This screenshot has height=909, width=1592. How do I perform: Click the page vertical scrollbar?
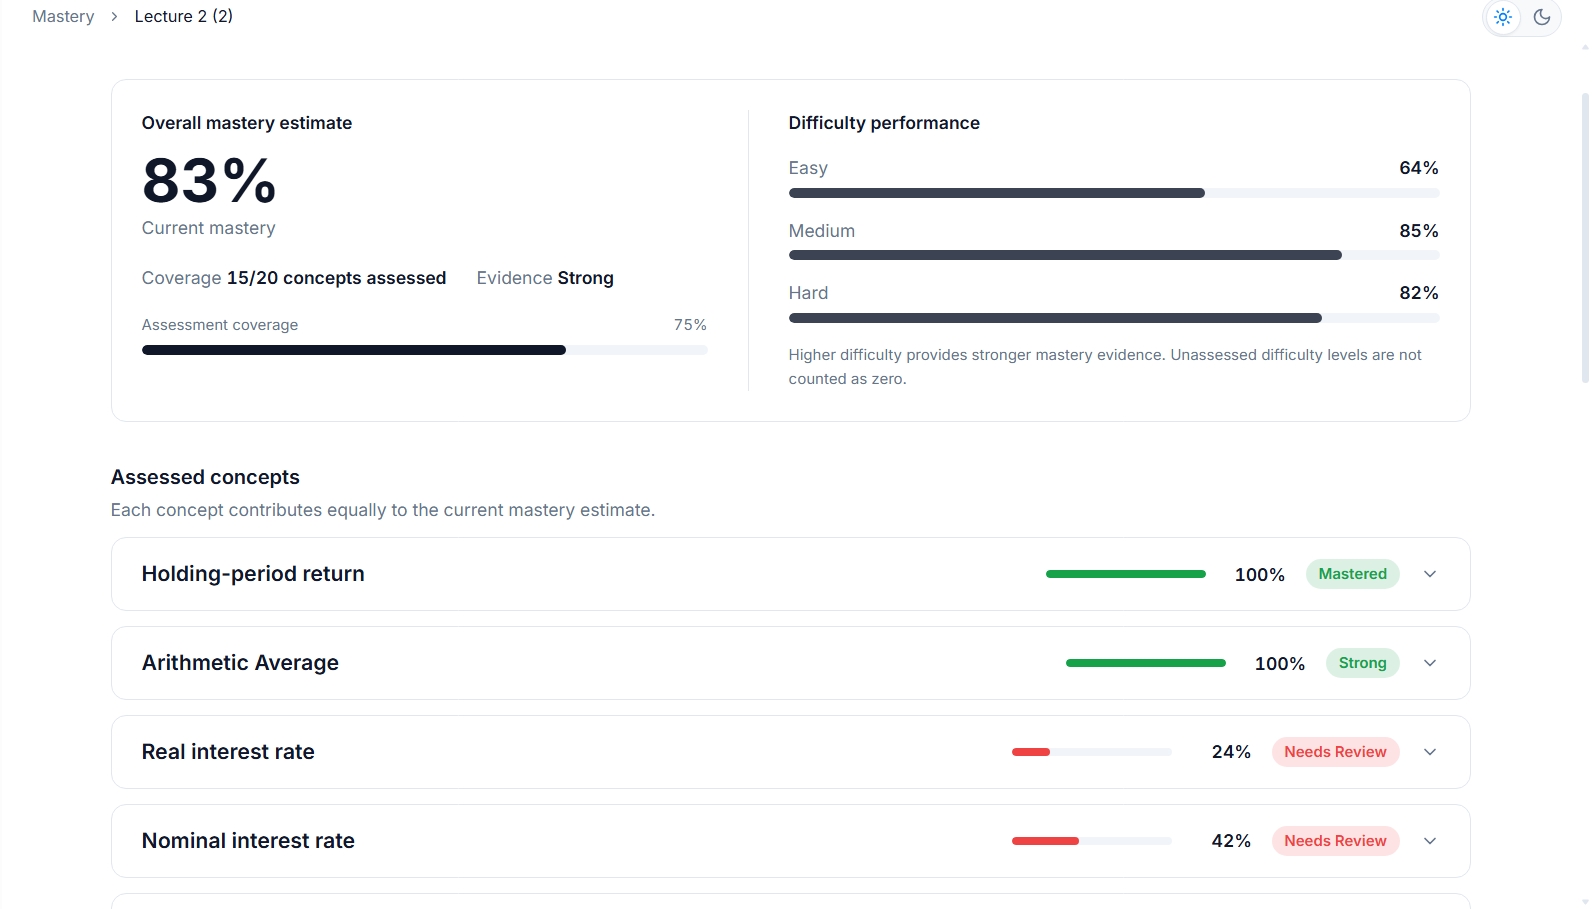click(x=1585, y=238)
